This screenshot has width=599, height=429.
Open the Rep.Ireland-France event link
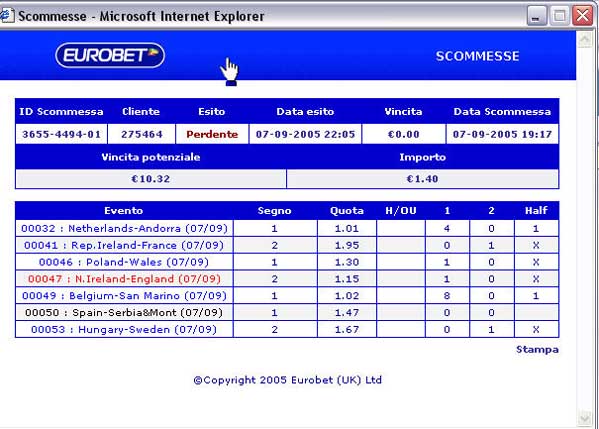click(x=124, y=245)
